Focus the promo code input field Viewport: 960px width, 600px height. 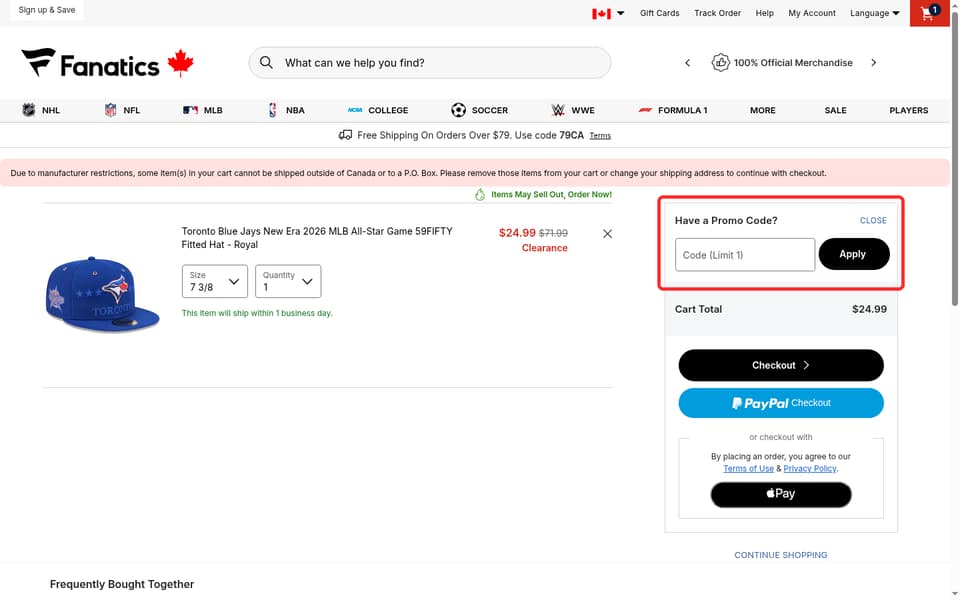tap(744, 255)
